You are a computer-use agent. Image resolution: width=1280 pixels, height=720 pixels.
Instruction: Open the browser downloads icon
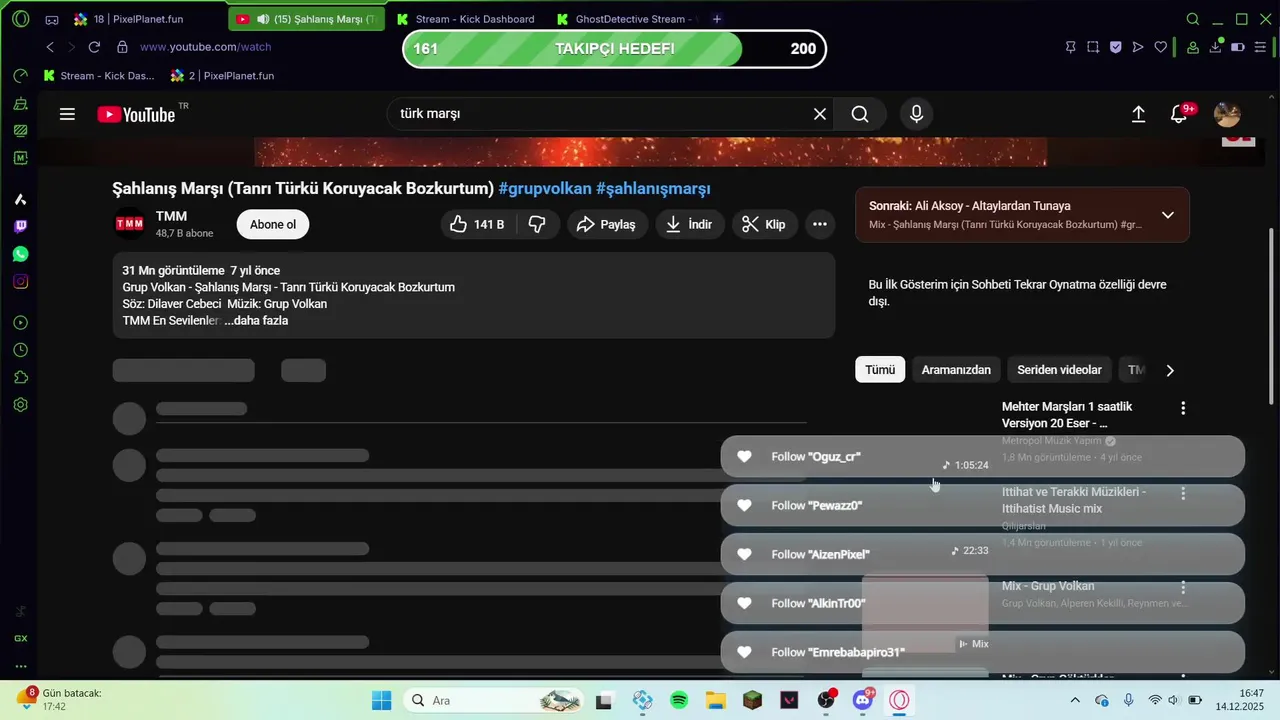[x=1216, y=46]
